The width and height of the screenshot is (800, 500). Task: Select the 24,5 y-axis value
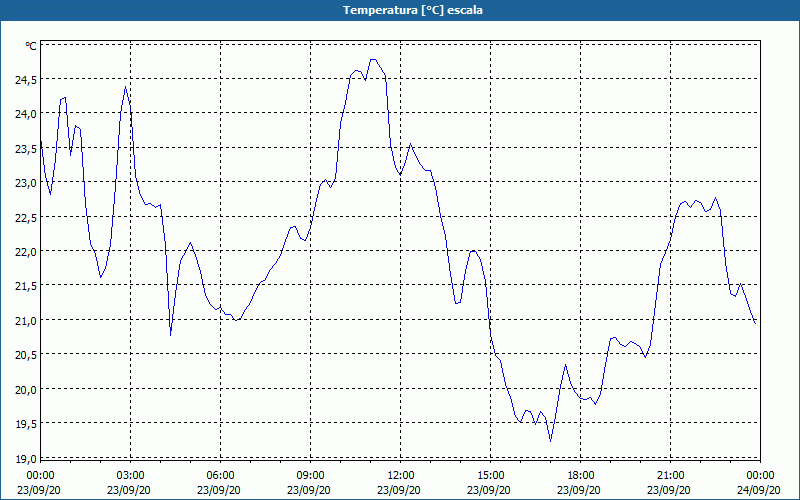26,79
